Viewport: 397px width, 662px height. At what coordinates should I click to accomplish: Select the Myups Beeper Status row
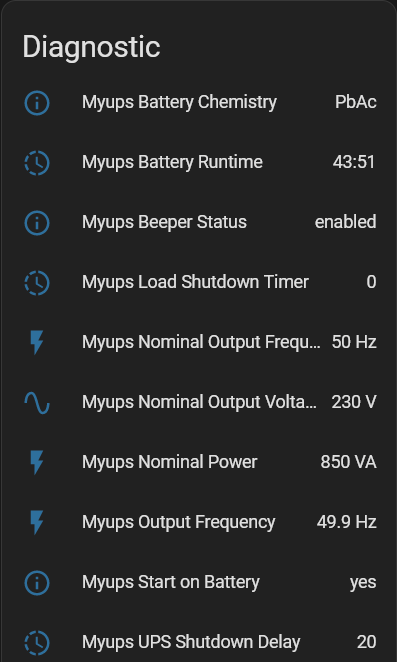pos(200,222)
